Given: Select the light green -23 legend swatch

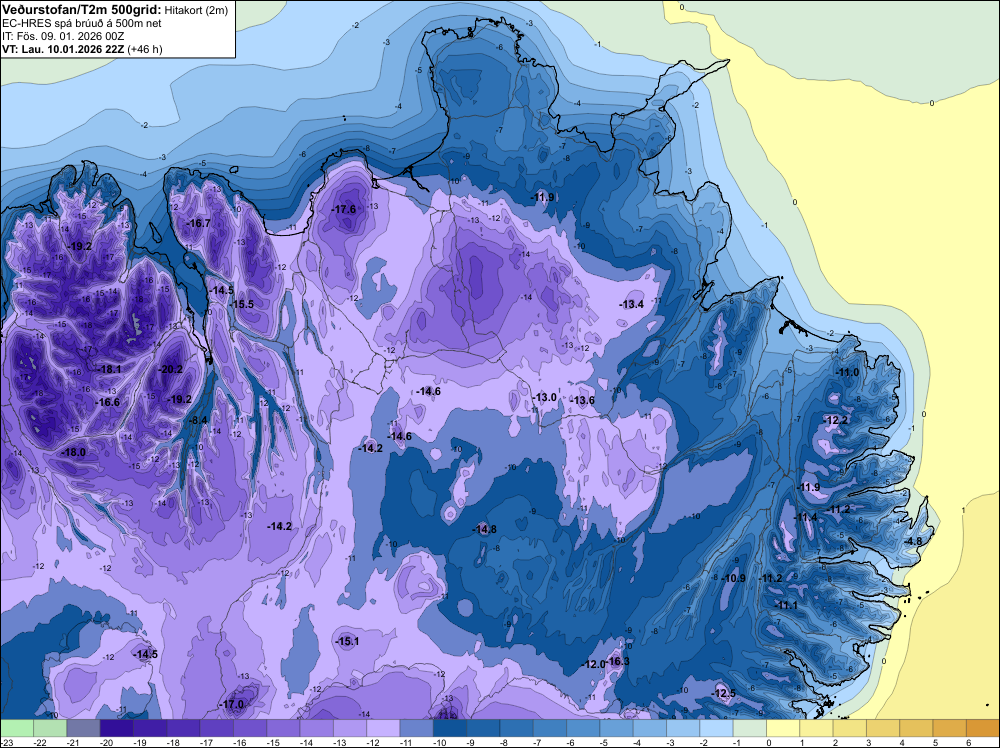Looking at the screenshot, I should (17, 728).
